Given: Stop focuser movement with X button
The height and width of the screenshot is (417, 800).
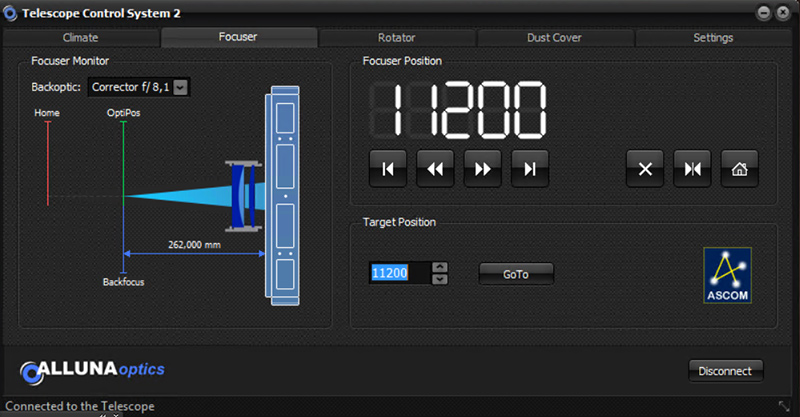Looking at the screenshot, I should 645,168.
